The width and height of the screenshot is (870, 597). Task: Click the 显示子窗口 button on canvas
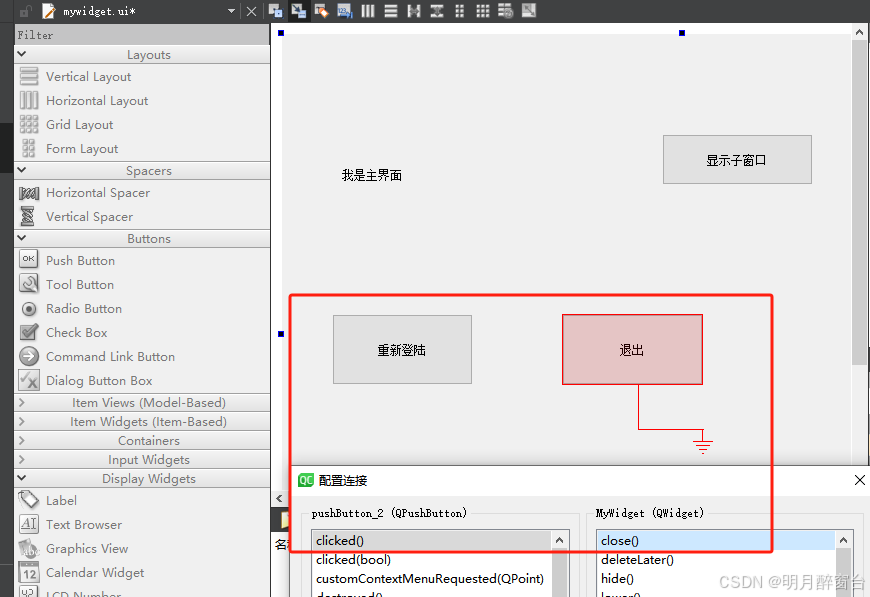(737, 160)
